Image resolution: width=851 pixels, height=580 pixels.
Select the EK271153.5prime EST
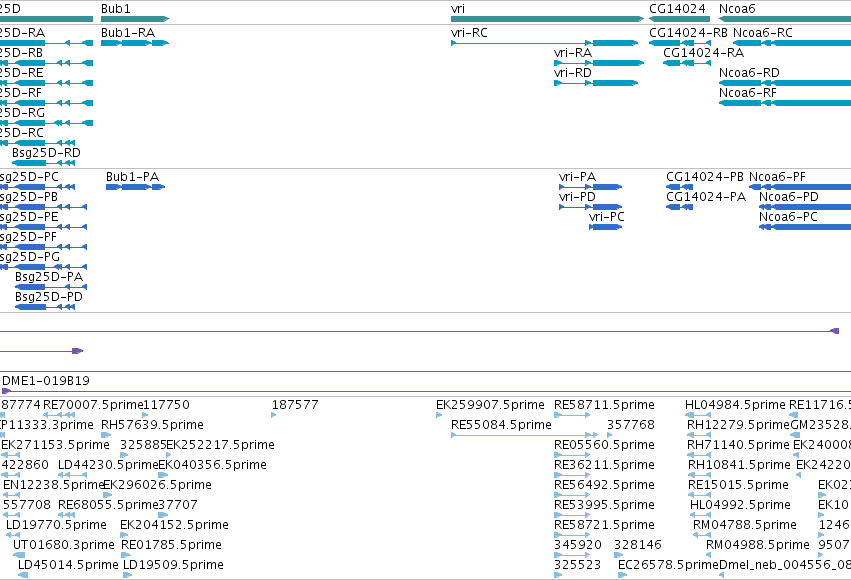(x=11, y=455)
